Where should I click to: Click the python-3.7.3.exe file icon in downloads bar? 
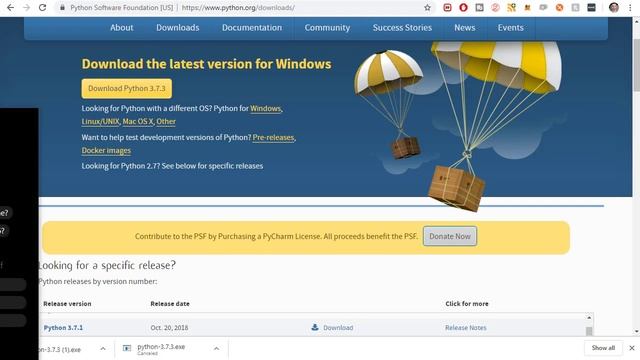click(127, 348)
